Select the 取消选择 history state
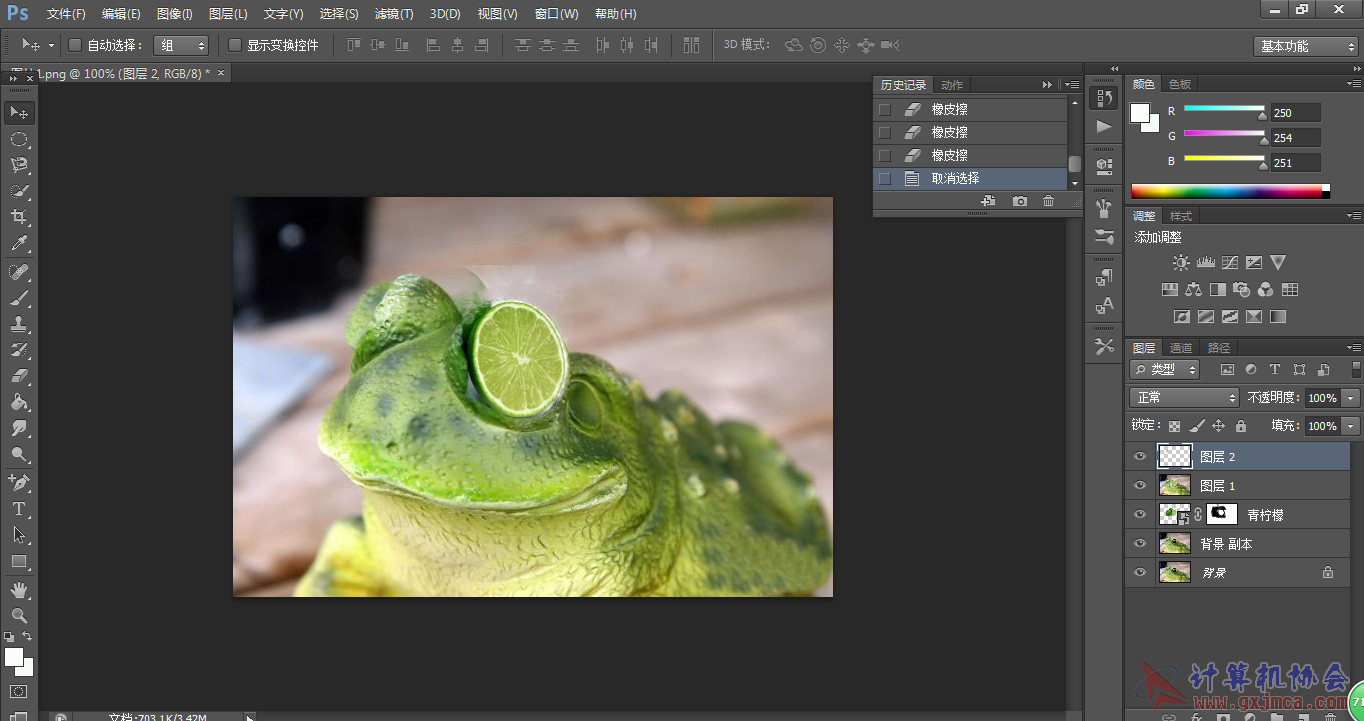The image size is (1364, 721). (971, 179)
